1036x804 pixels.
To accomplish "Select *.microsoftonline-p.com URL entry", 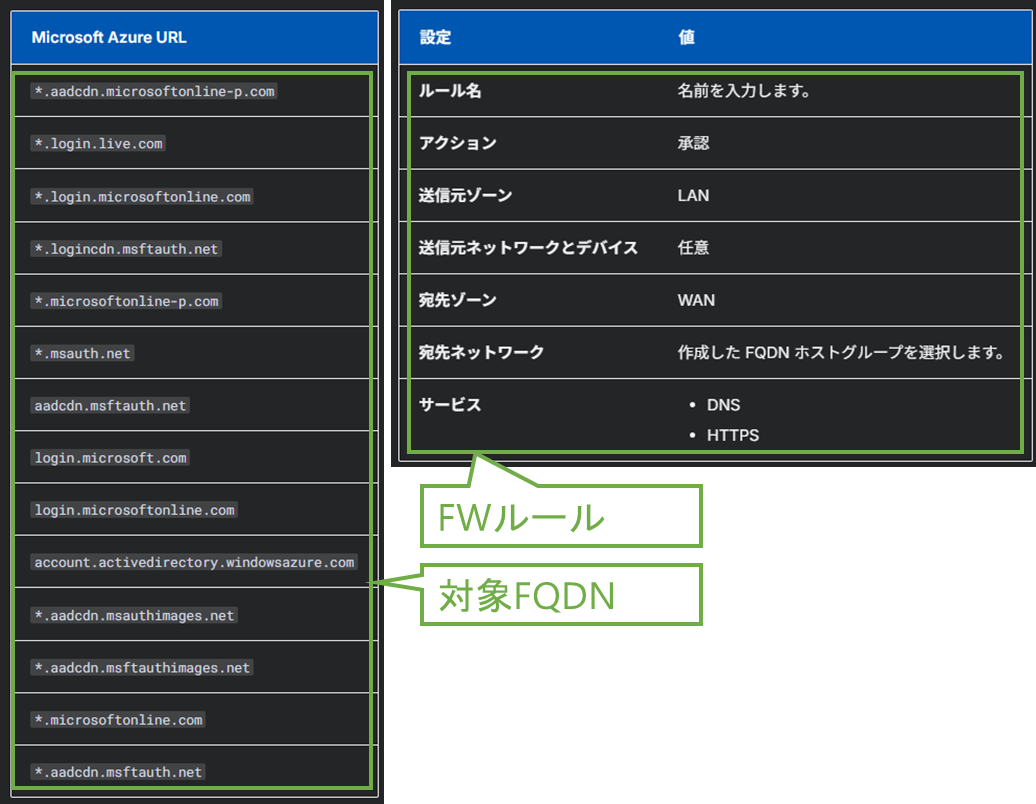I will point(126,301).
